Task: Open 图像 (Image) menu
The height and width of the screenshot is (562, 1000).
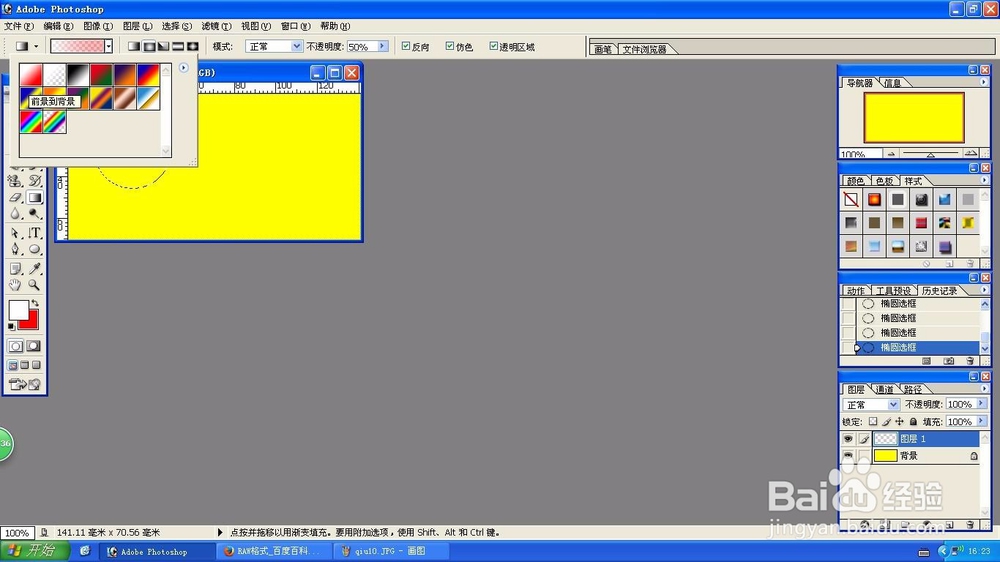Action: [98, 26]
